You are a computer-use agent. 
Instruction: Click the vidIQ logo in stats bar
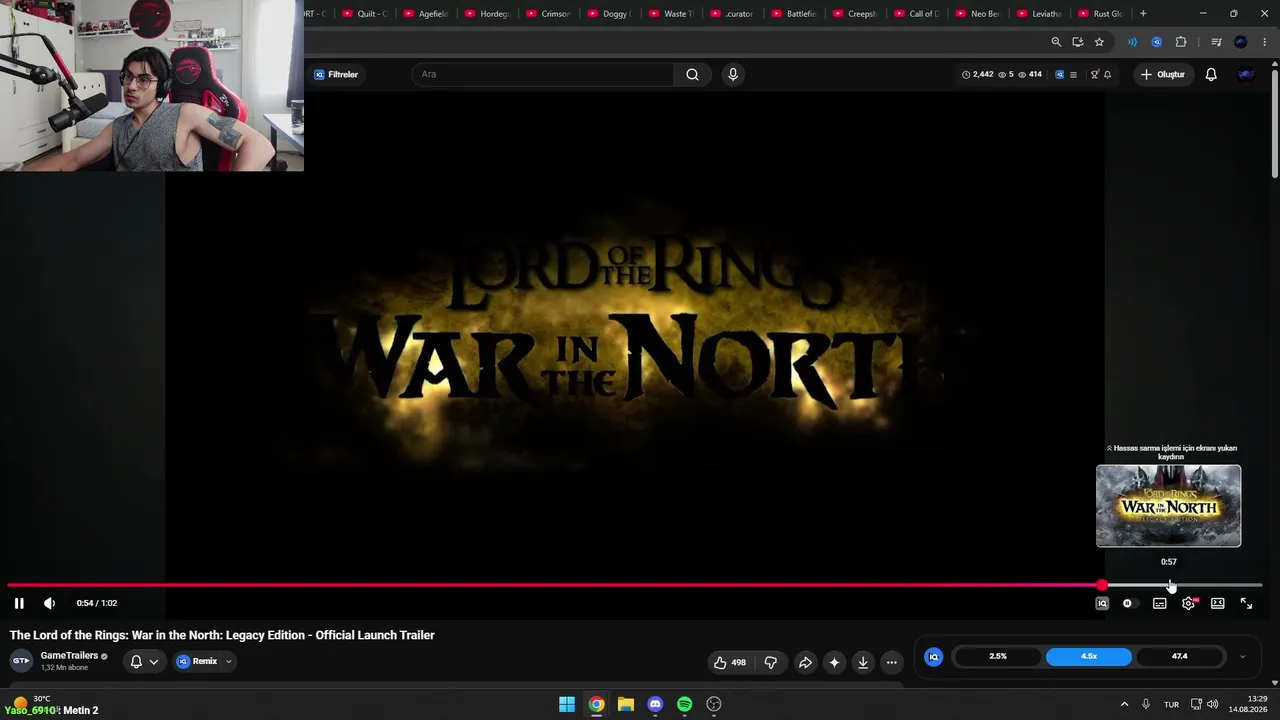[x=934, y=657]
